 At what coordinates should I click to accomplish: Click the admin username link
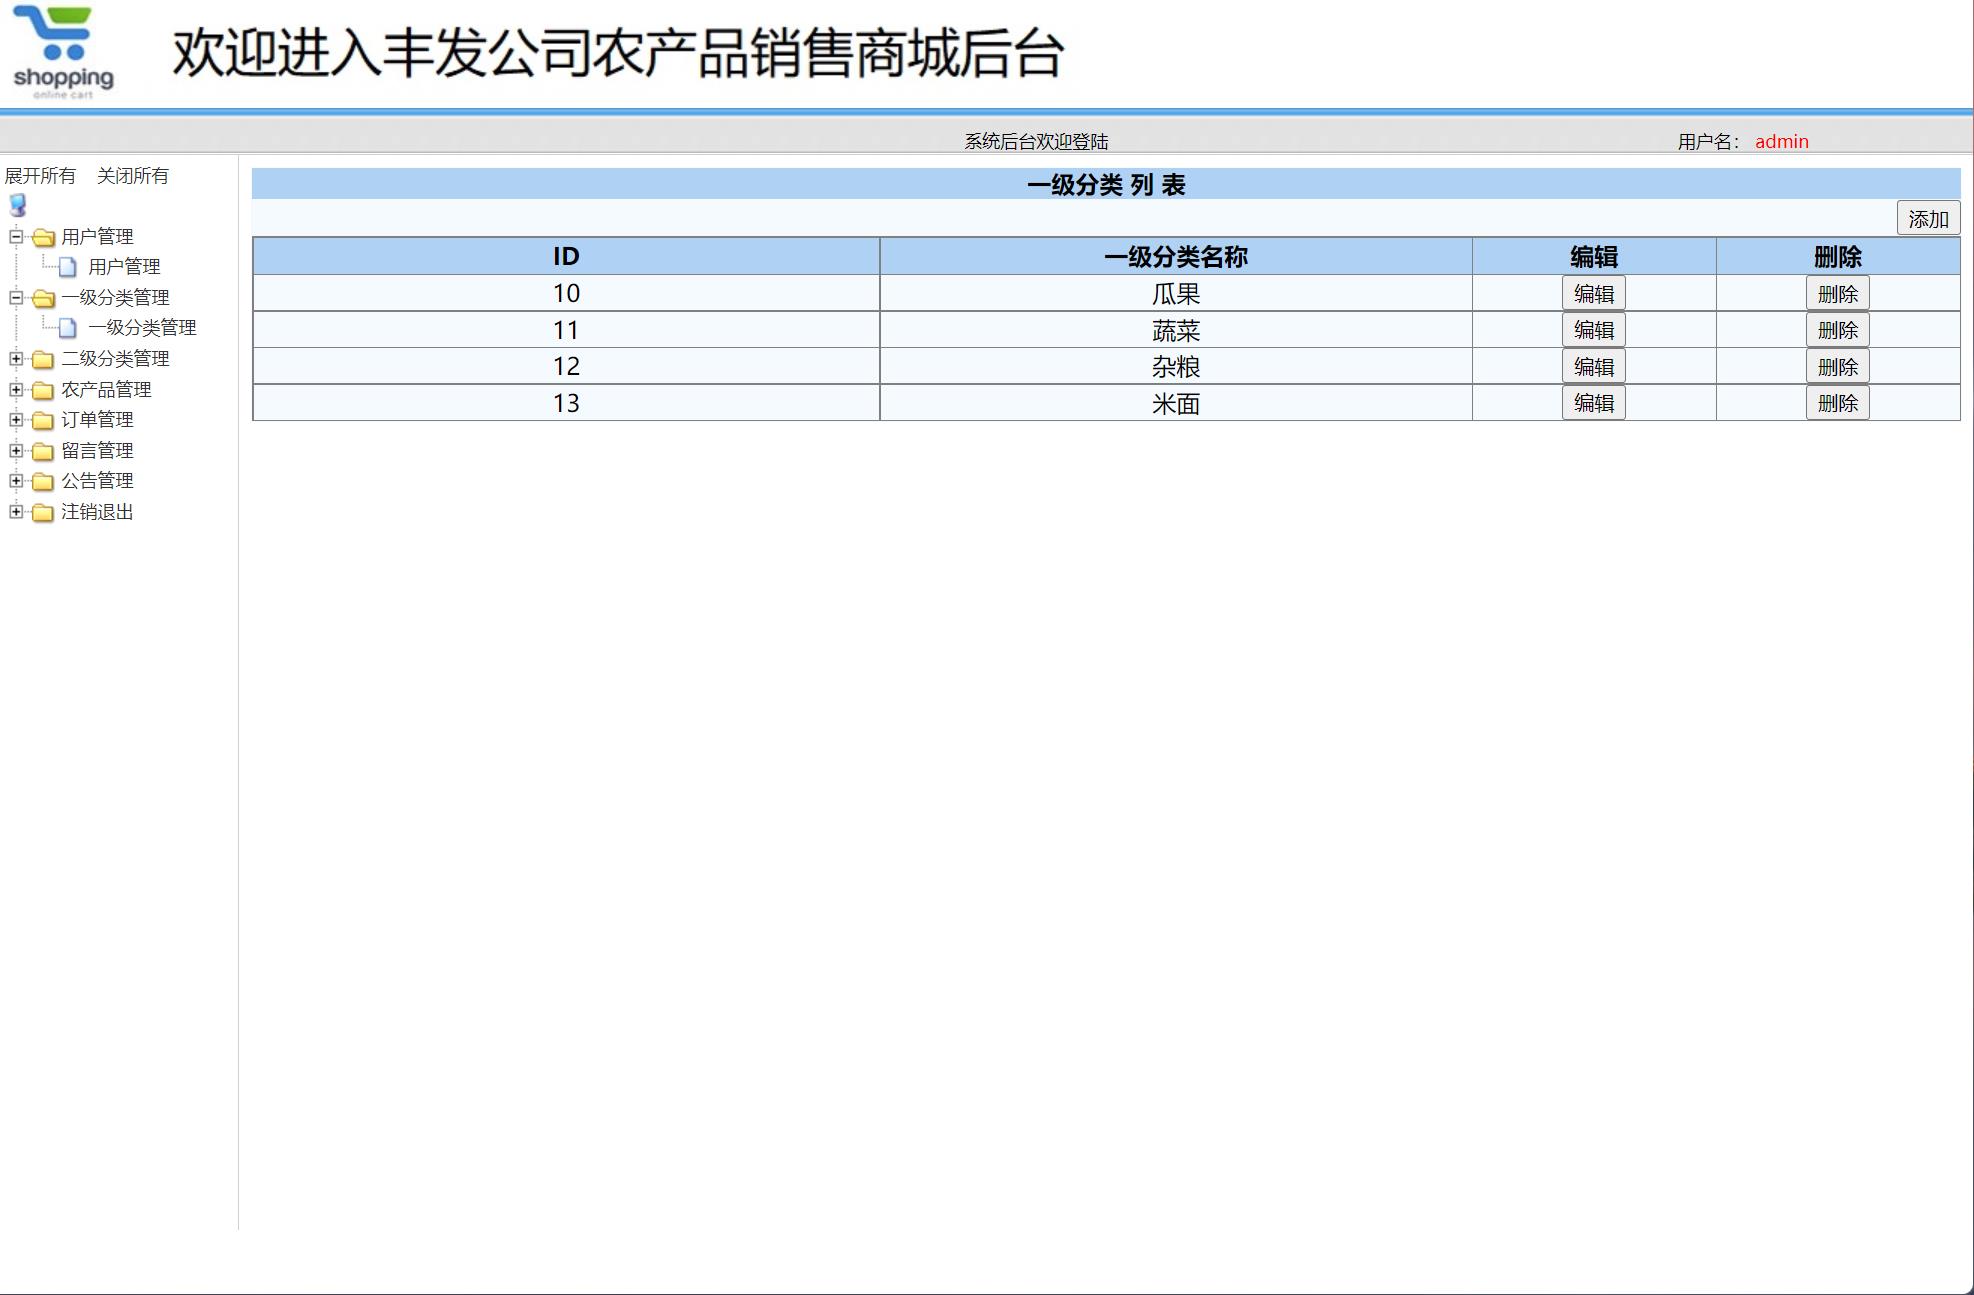click(1782, 141)
